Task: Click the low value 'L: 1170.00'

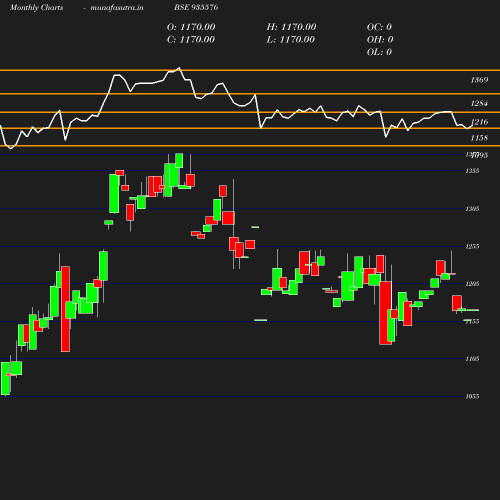Action: click(291, 40)
